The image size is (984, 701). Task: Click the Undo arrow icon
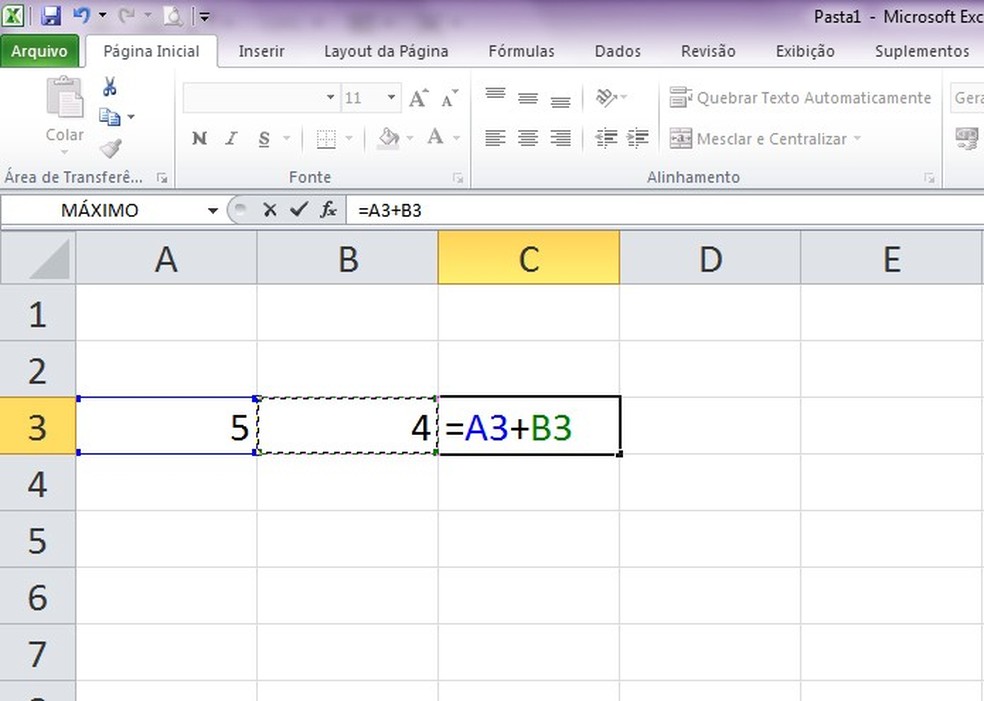(82, 15)
